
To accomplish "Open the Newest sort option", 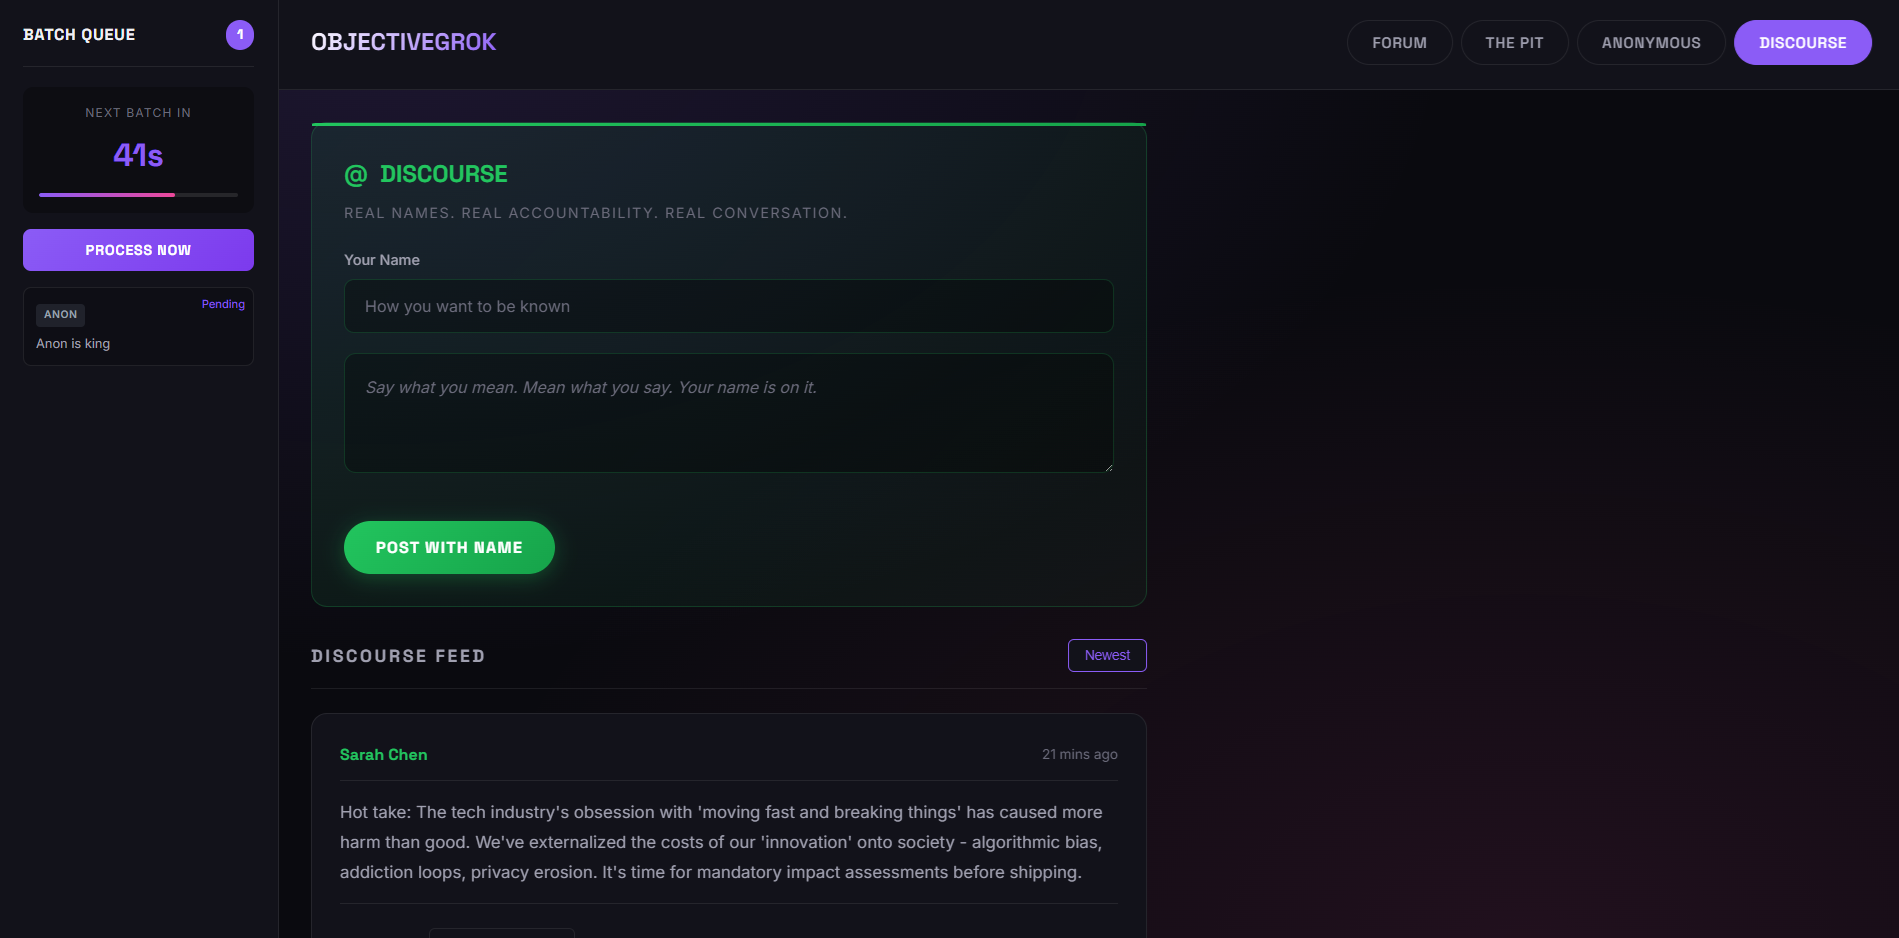I will pos(1106,655).
